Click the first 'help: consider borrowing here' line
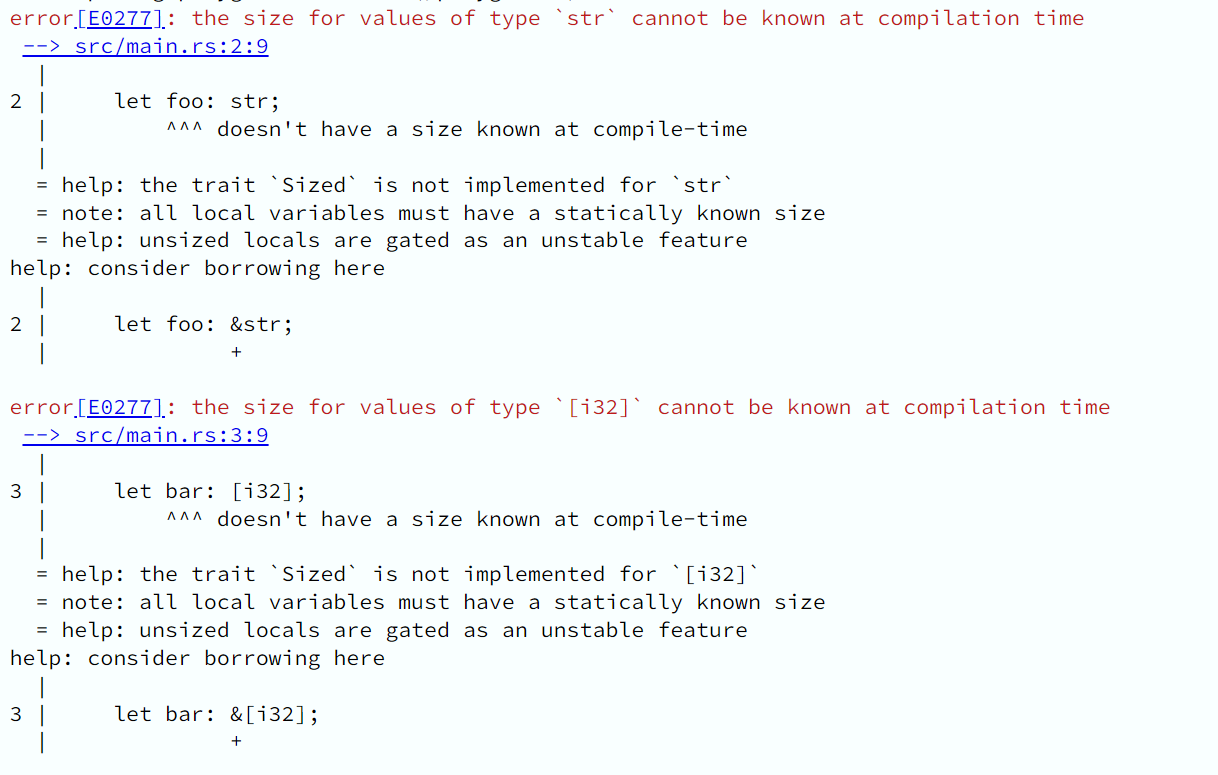Screen dimensions: 1218x775 [197, 268]
